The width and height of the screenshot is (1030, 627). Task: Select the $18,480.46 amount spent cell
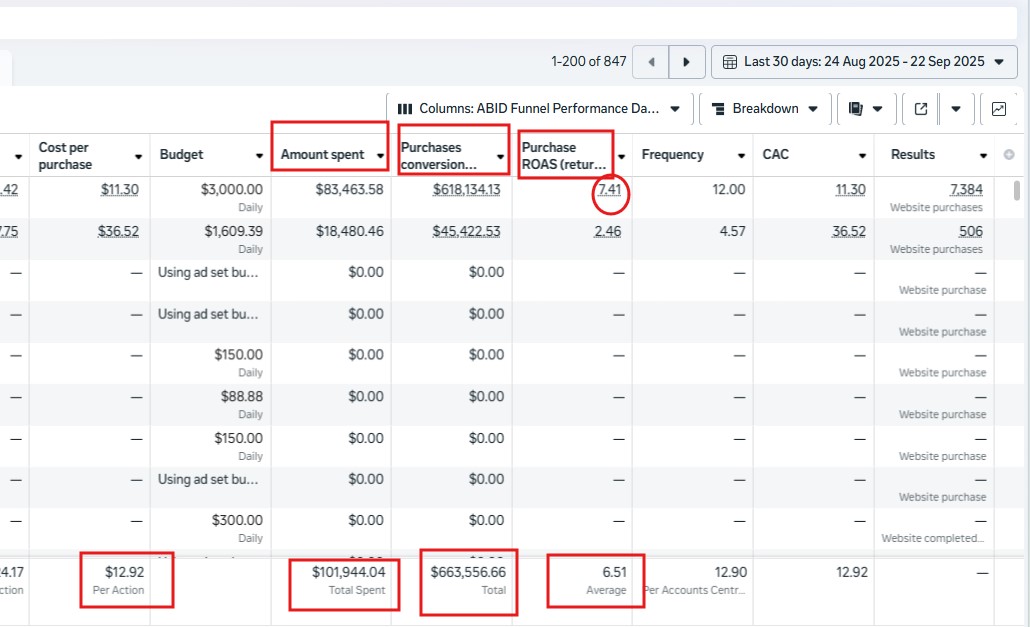point(331,239)
